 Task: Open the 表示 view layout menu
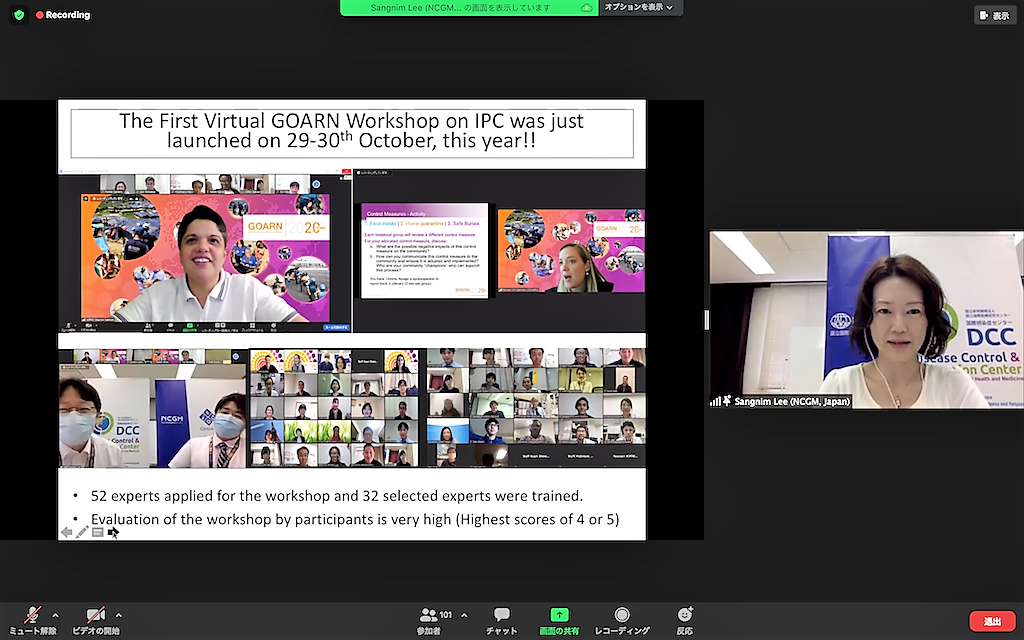(994, 15)
